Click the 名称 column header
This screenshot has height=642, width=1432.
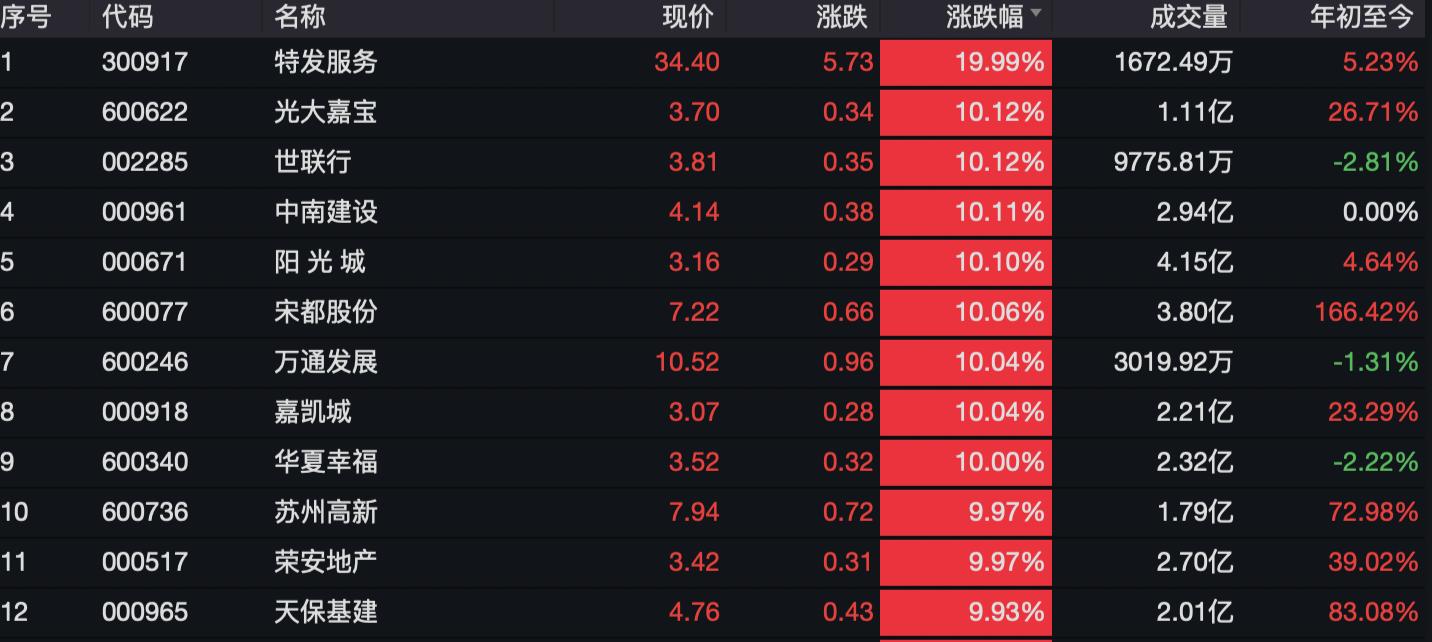(300, 16)
